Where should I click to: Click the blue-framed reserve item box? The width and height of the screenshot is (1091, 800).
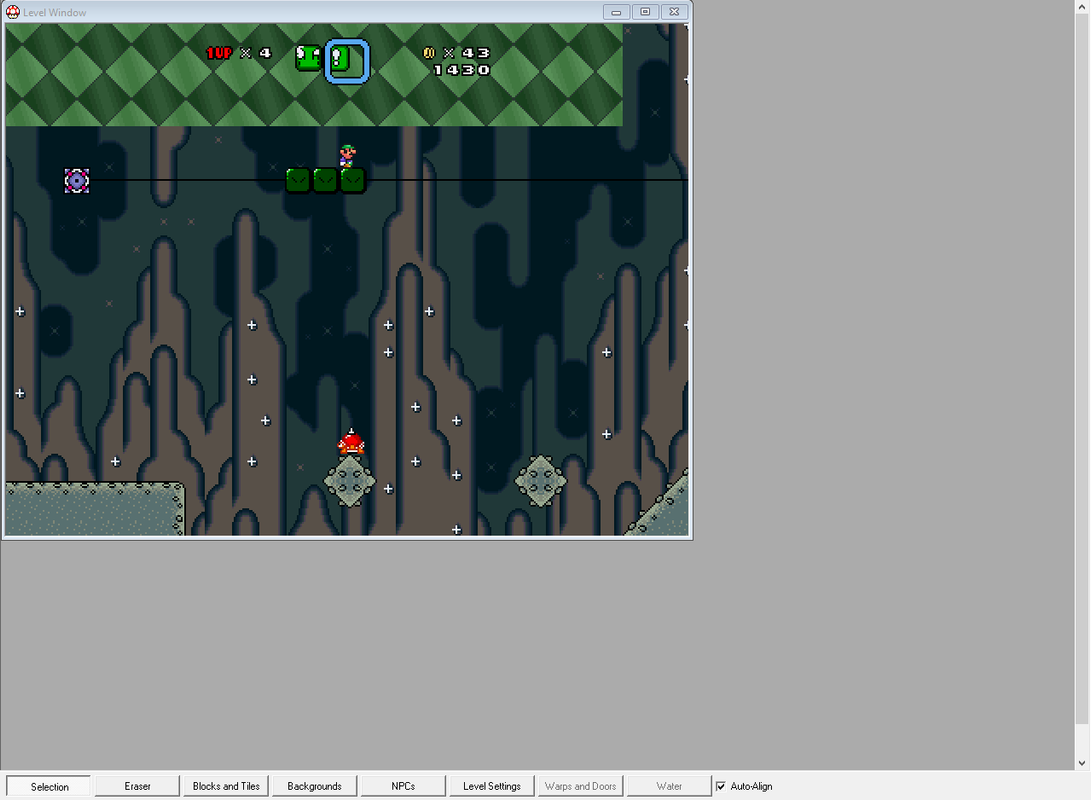pos(347,61)
